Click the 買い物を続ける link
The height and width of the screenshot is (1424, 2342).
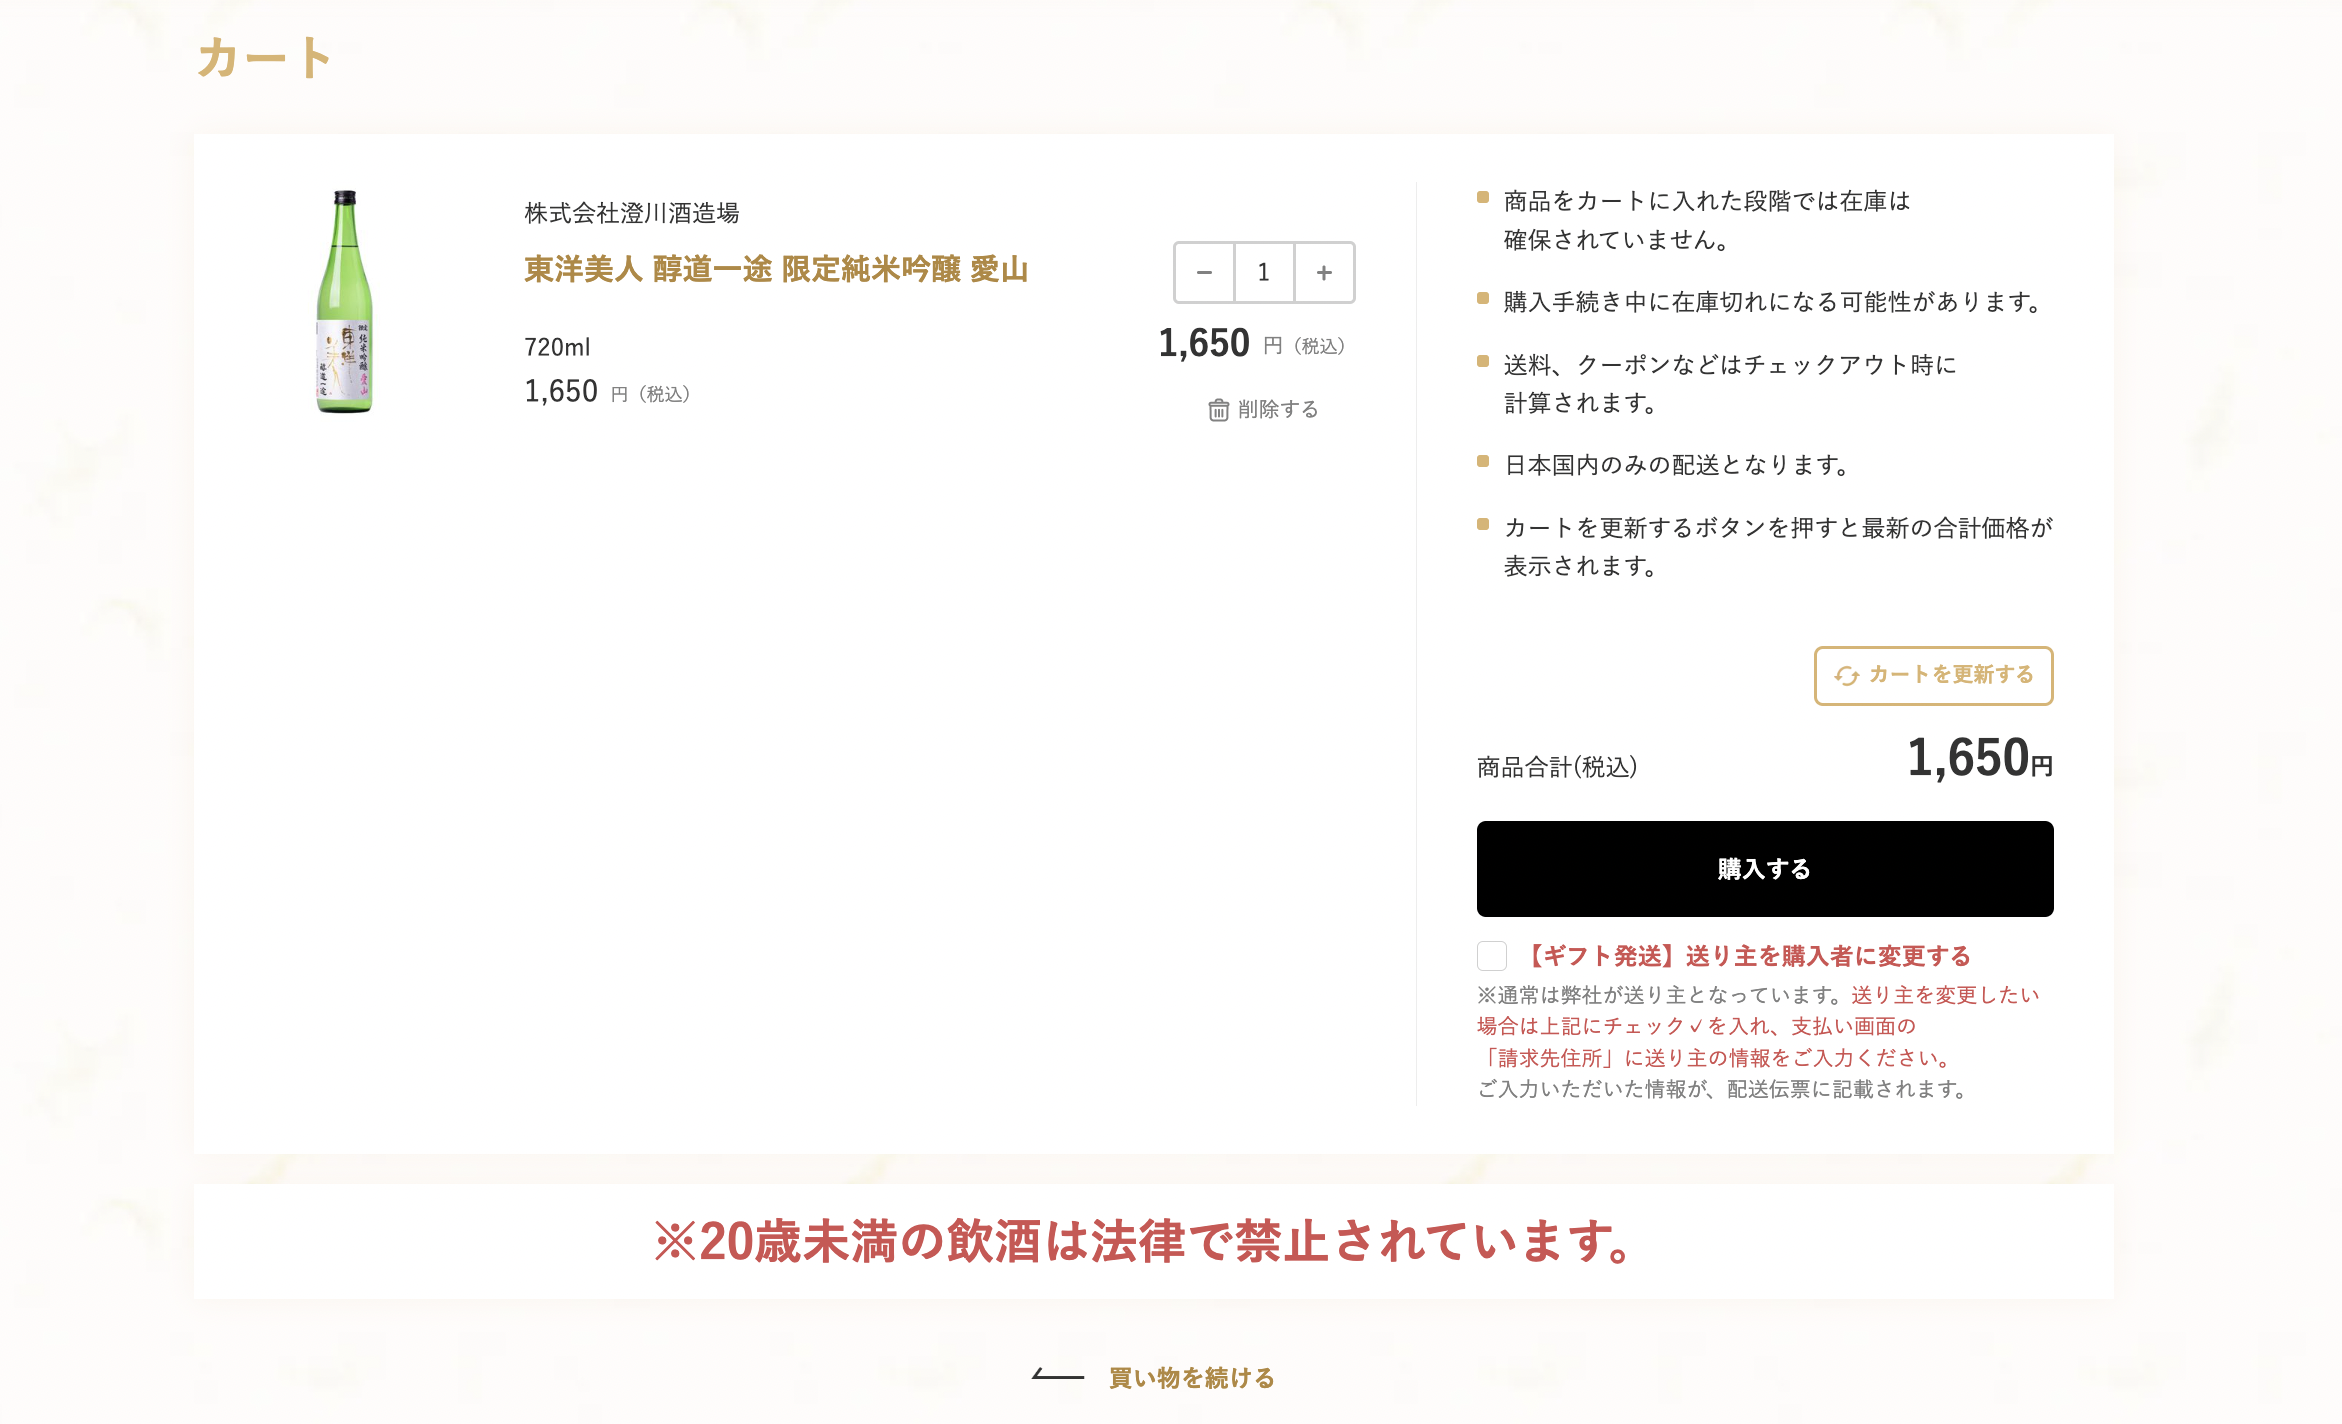click(x=1192, y=1378)
